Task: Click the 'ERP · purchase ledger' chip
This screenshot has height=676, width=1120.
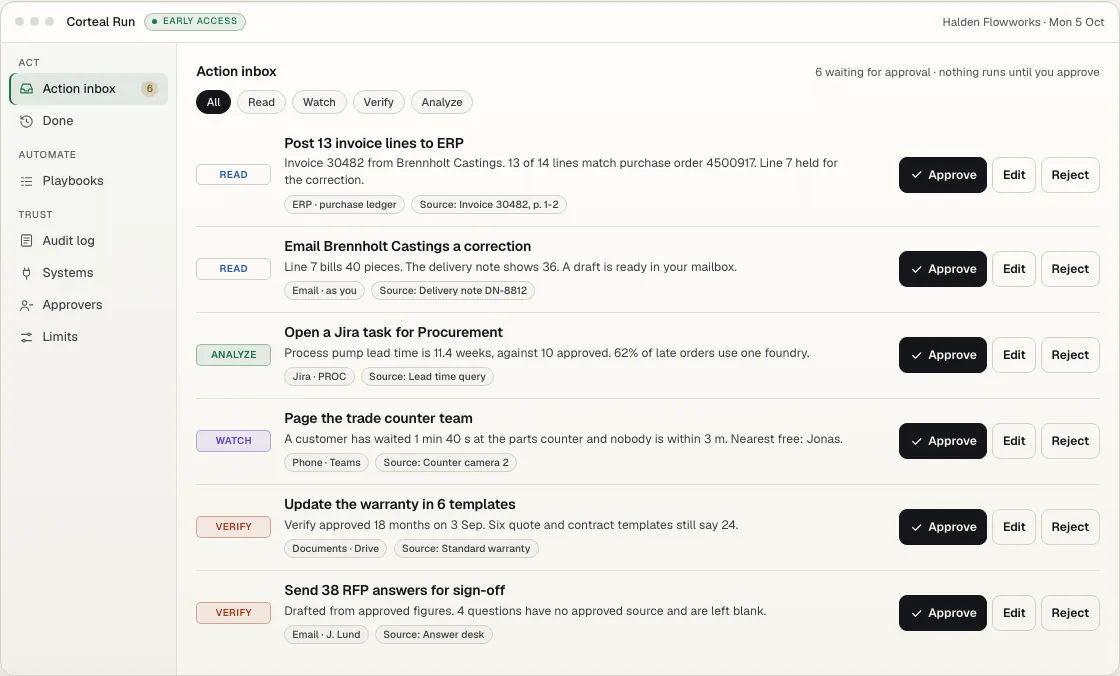Action: click(x=344, y=204)
